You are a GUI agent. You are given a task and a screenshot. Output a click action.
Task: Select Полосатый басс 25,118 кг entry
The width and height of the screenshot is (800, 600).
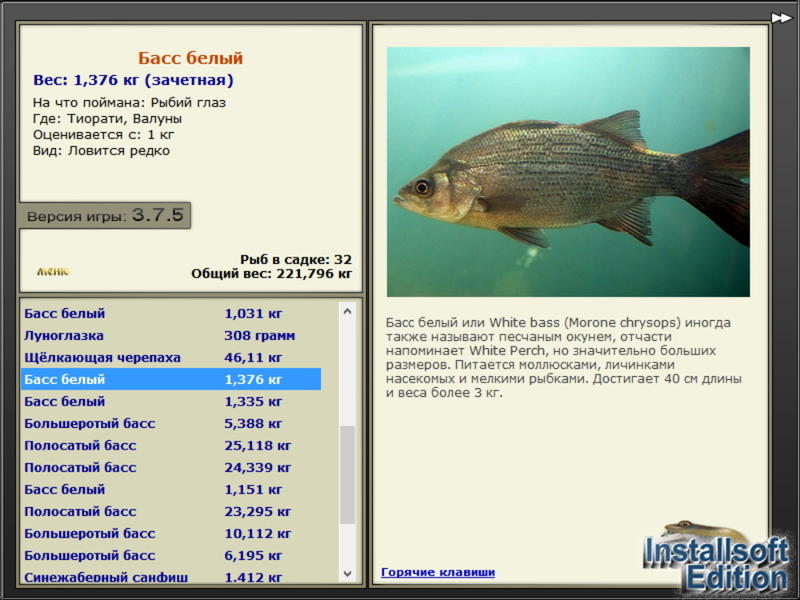pos(171,445)
